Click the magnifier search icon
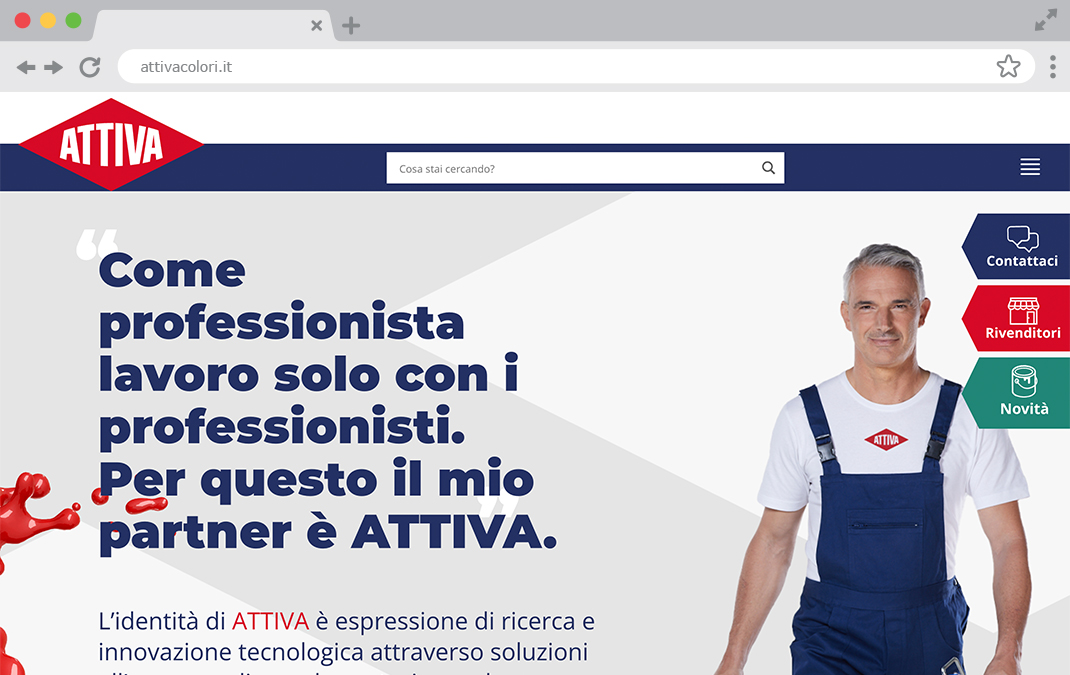The height and width of the screenshot is (675, 1070). [768, 168]
